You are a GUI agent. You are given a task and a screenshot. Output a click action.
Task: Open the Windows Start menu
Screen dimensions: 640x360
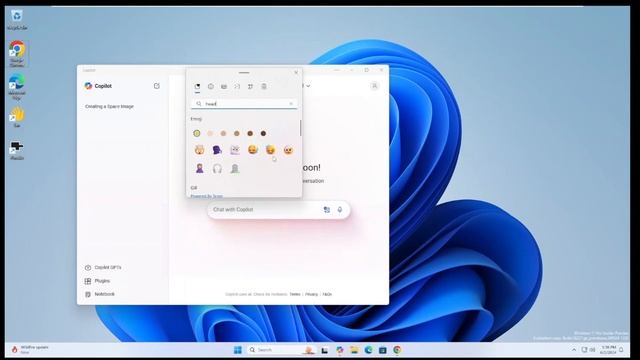point(238,350)
